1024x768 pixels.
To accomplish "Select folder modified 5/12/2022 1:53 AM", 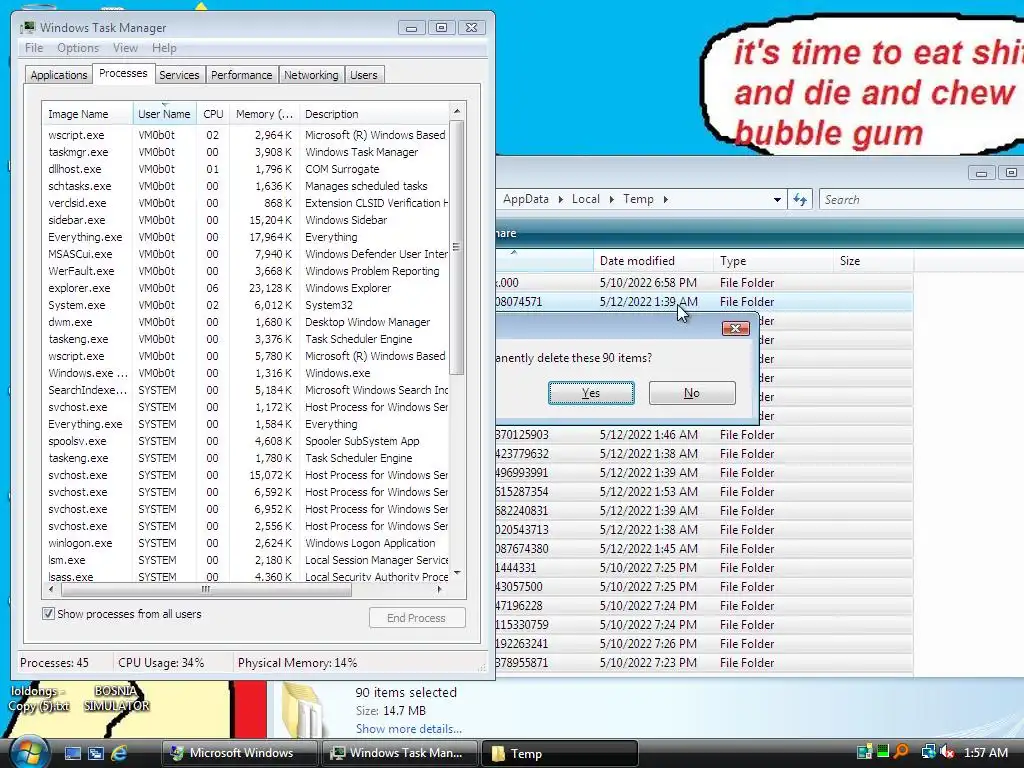I will pyautogui.click(x=704, y=492).
